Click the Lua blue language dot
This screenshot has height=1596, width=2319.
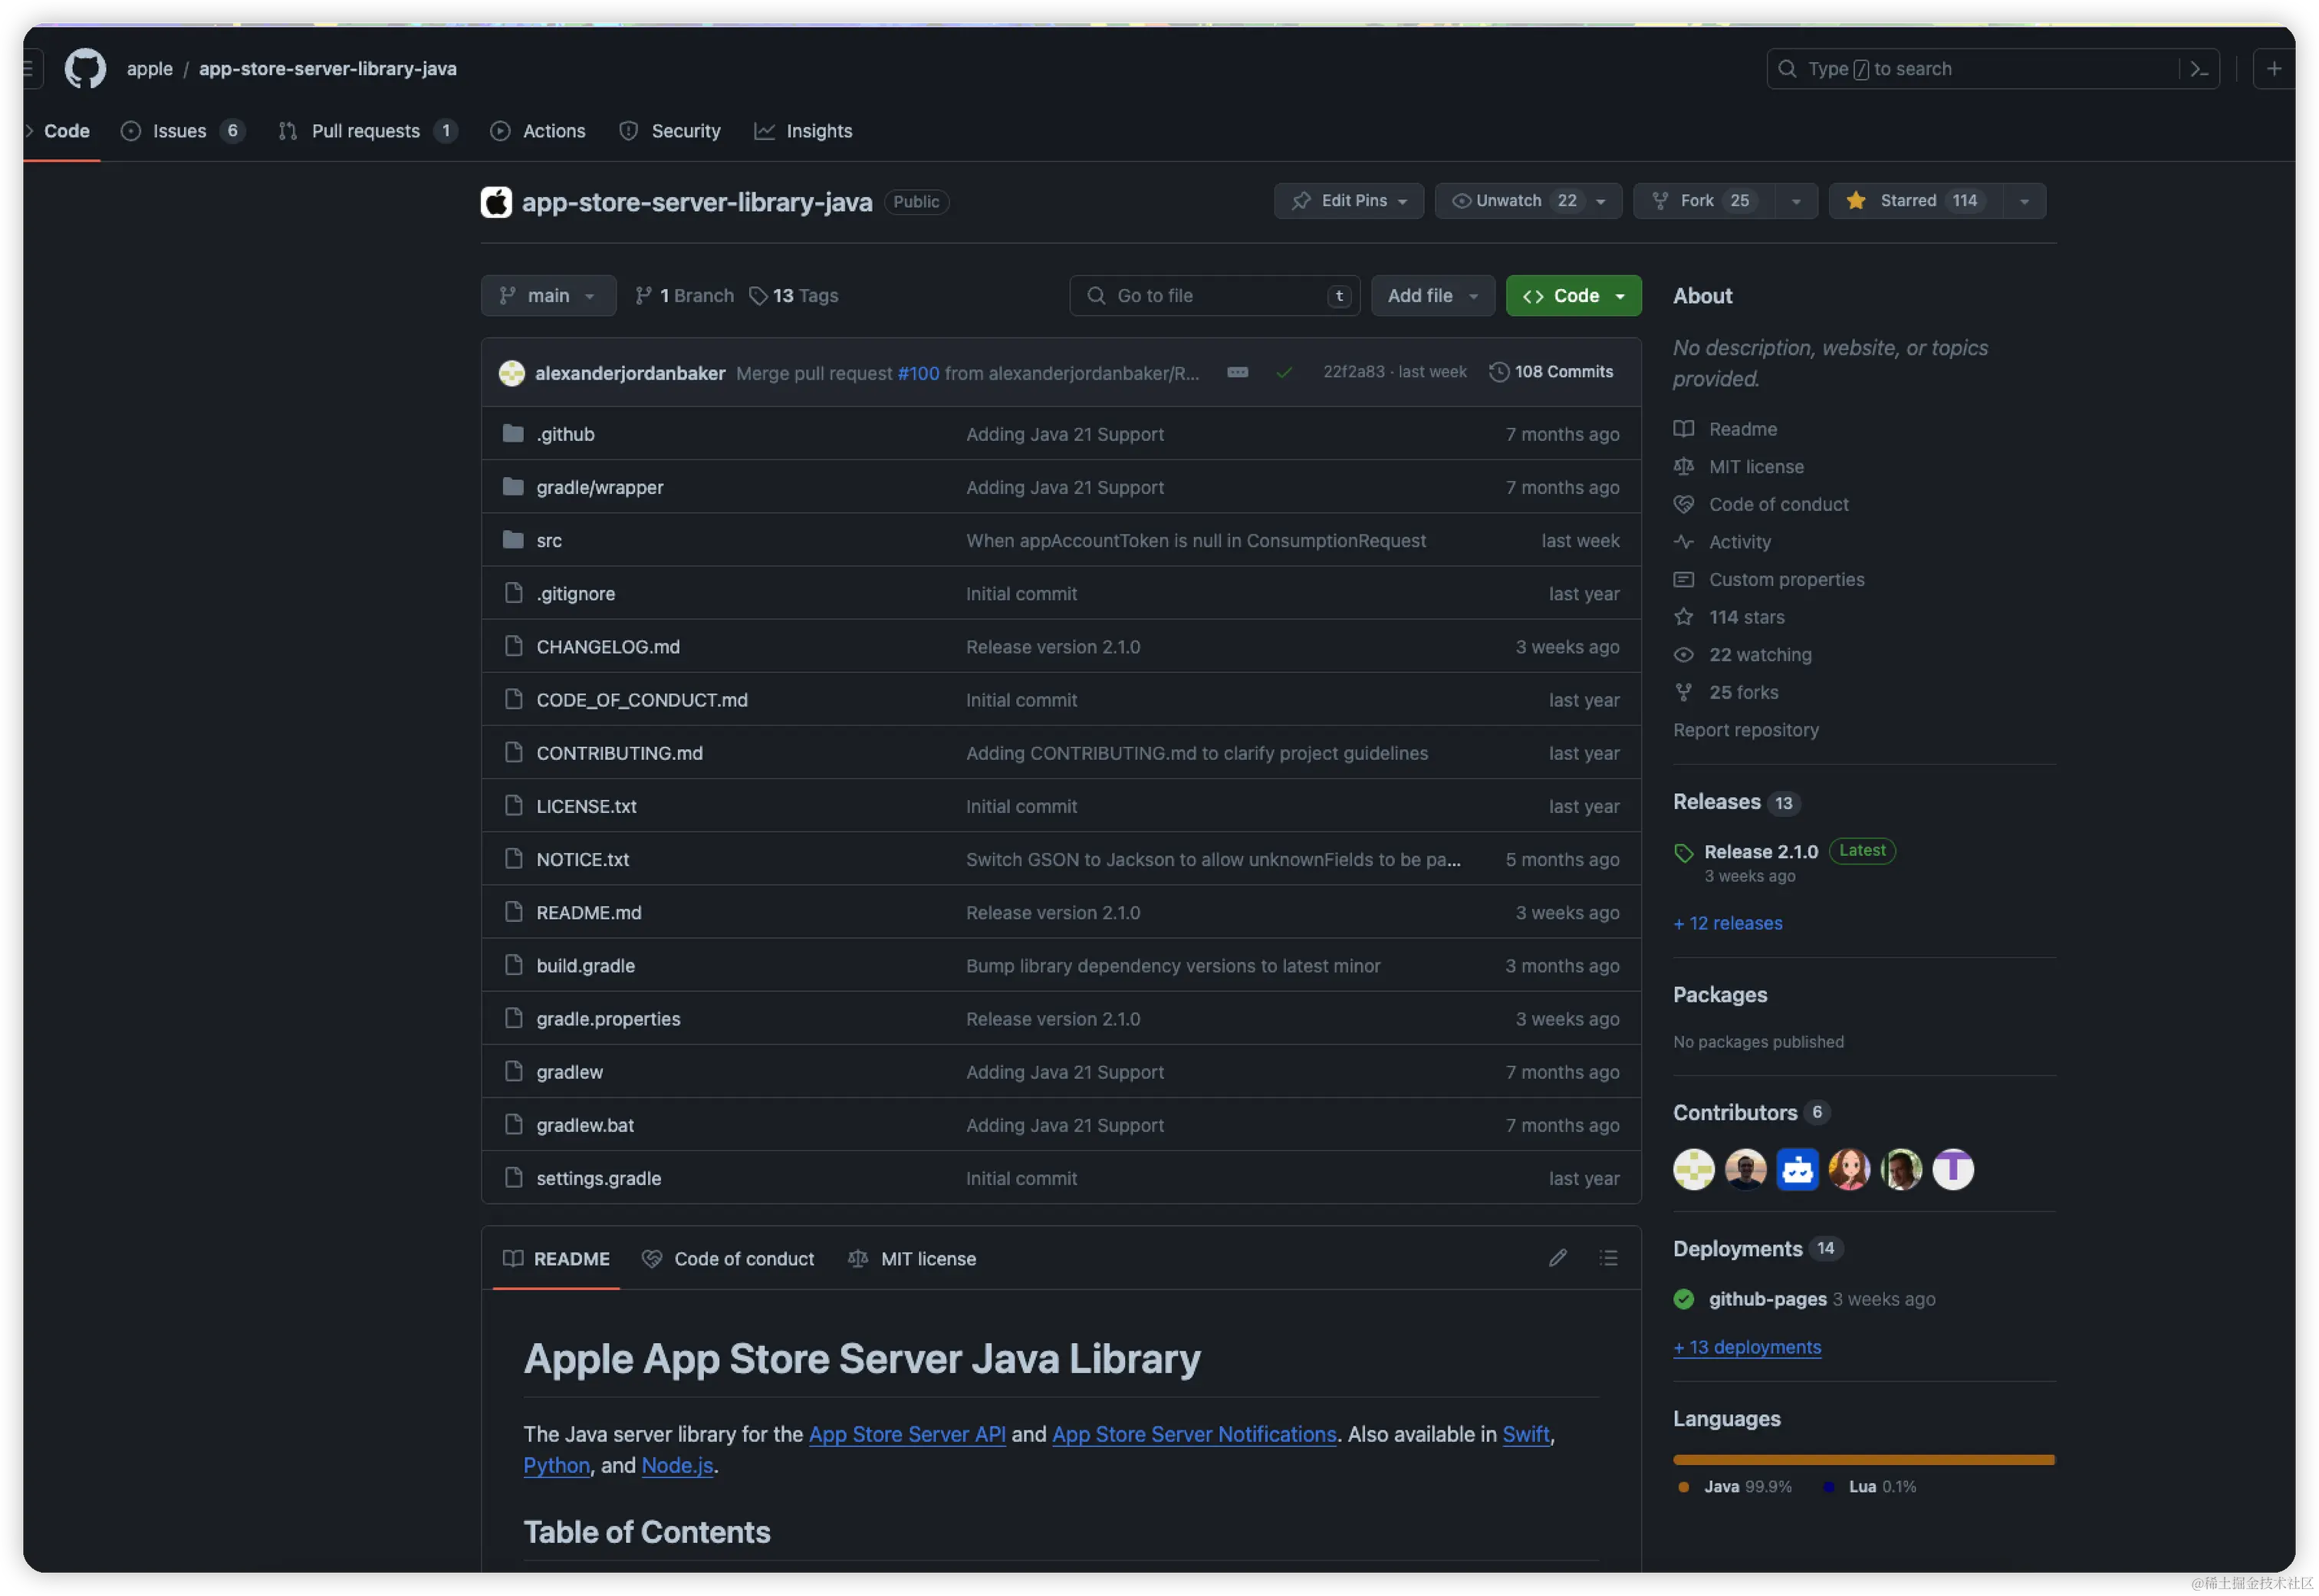point(1828,1487)
